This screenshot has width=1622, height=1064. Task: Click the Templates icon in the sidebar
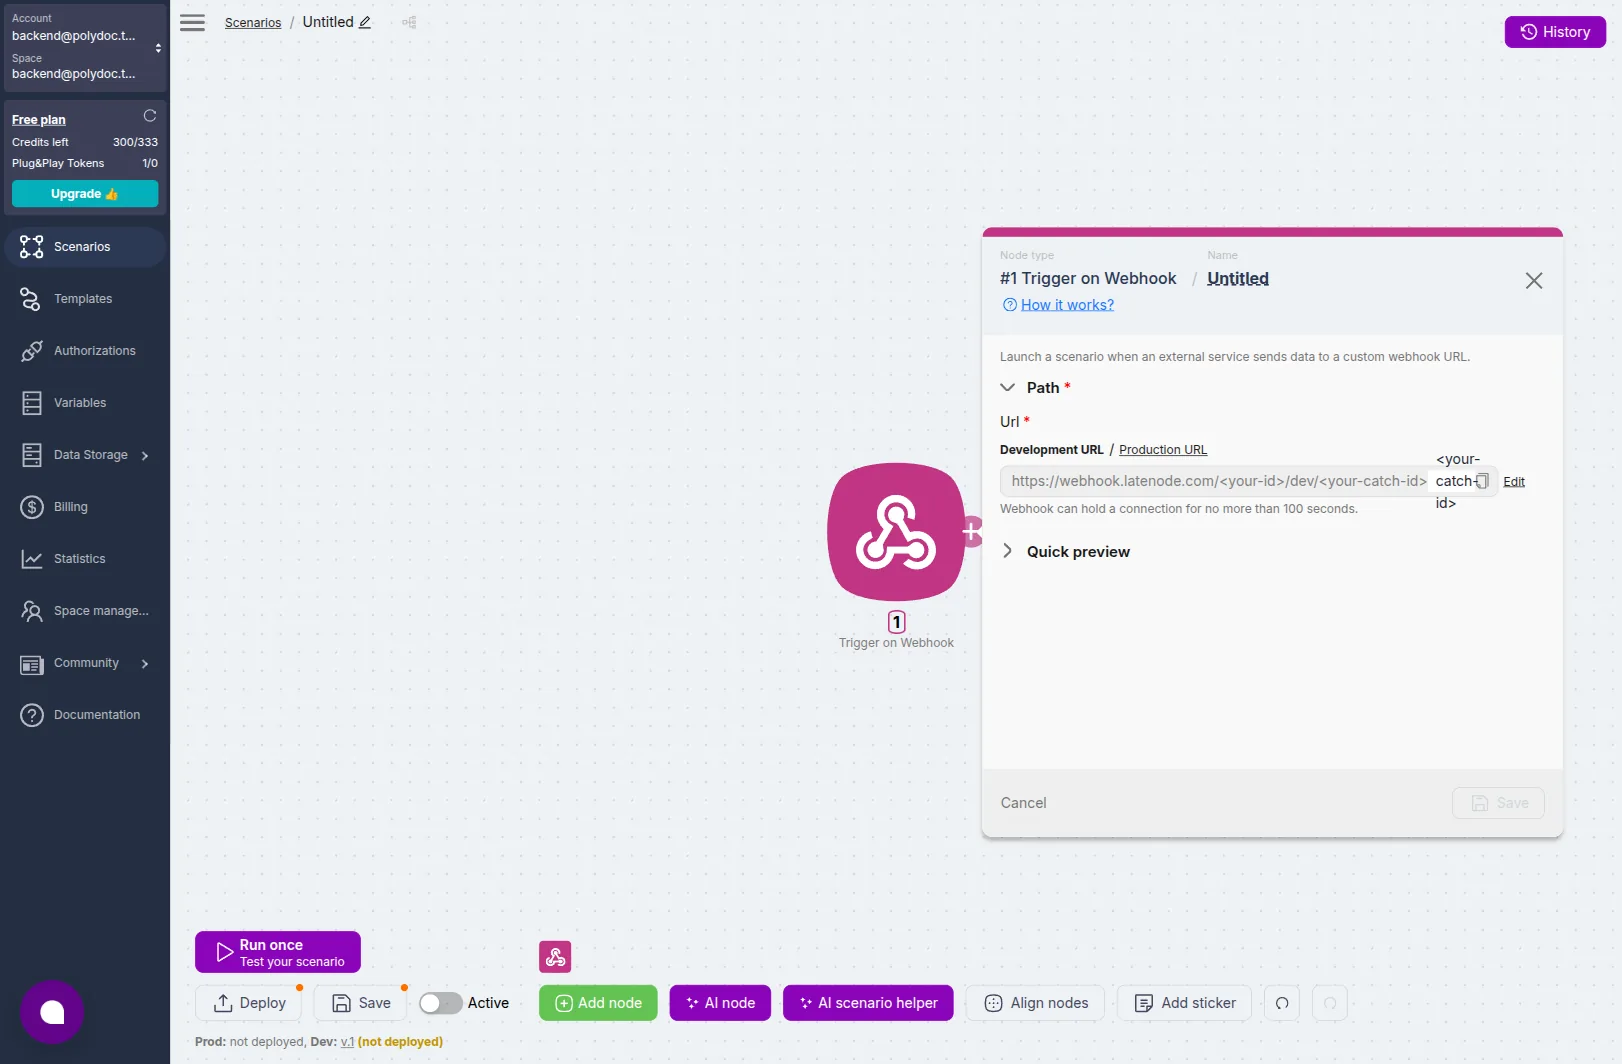(31, 299)
